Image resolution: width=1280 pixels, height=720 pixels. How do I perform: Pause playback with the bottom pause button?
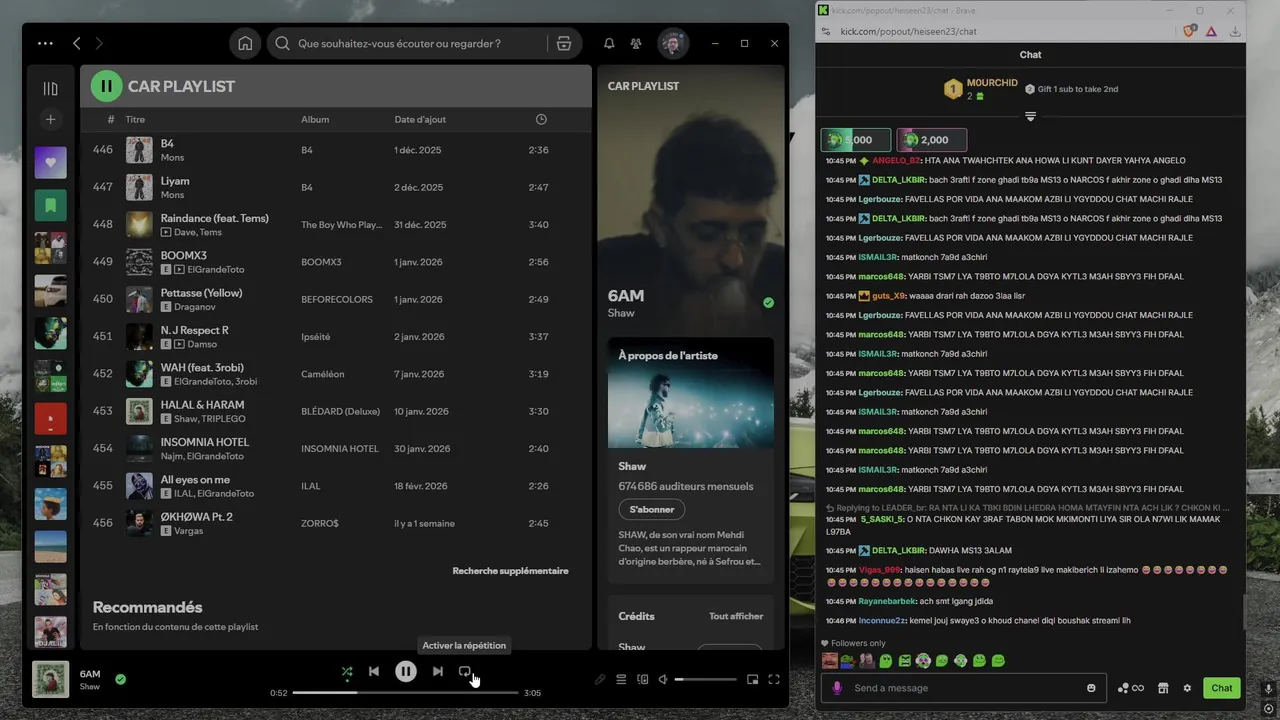click(406, 672)
